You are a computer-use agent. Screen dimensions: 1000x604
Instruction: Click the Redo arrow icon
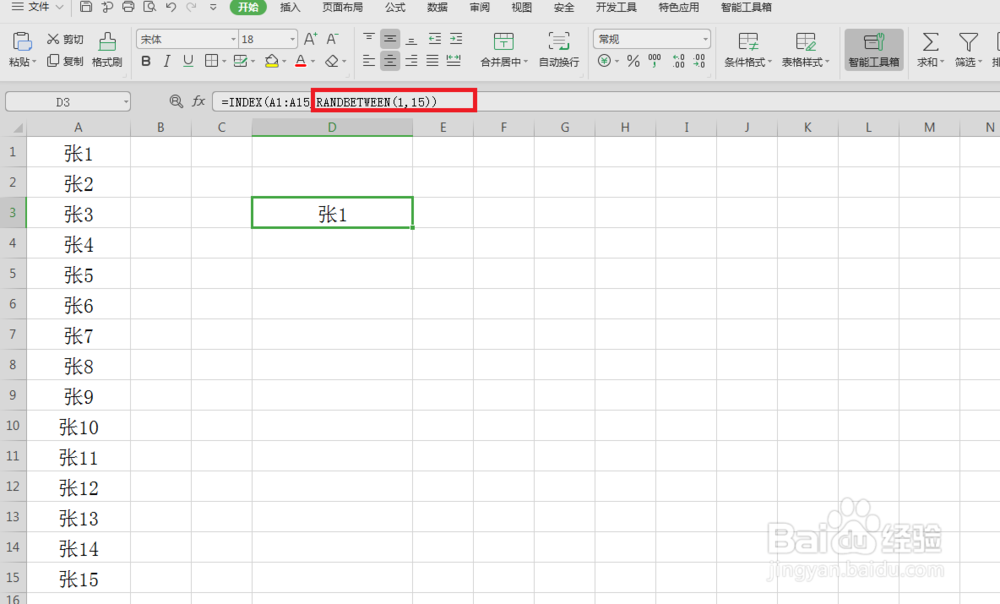click(191, 8)
